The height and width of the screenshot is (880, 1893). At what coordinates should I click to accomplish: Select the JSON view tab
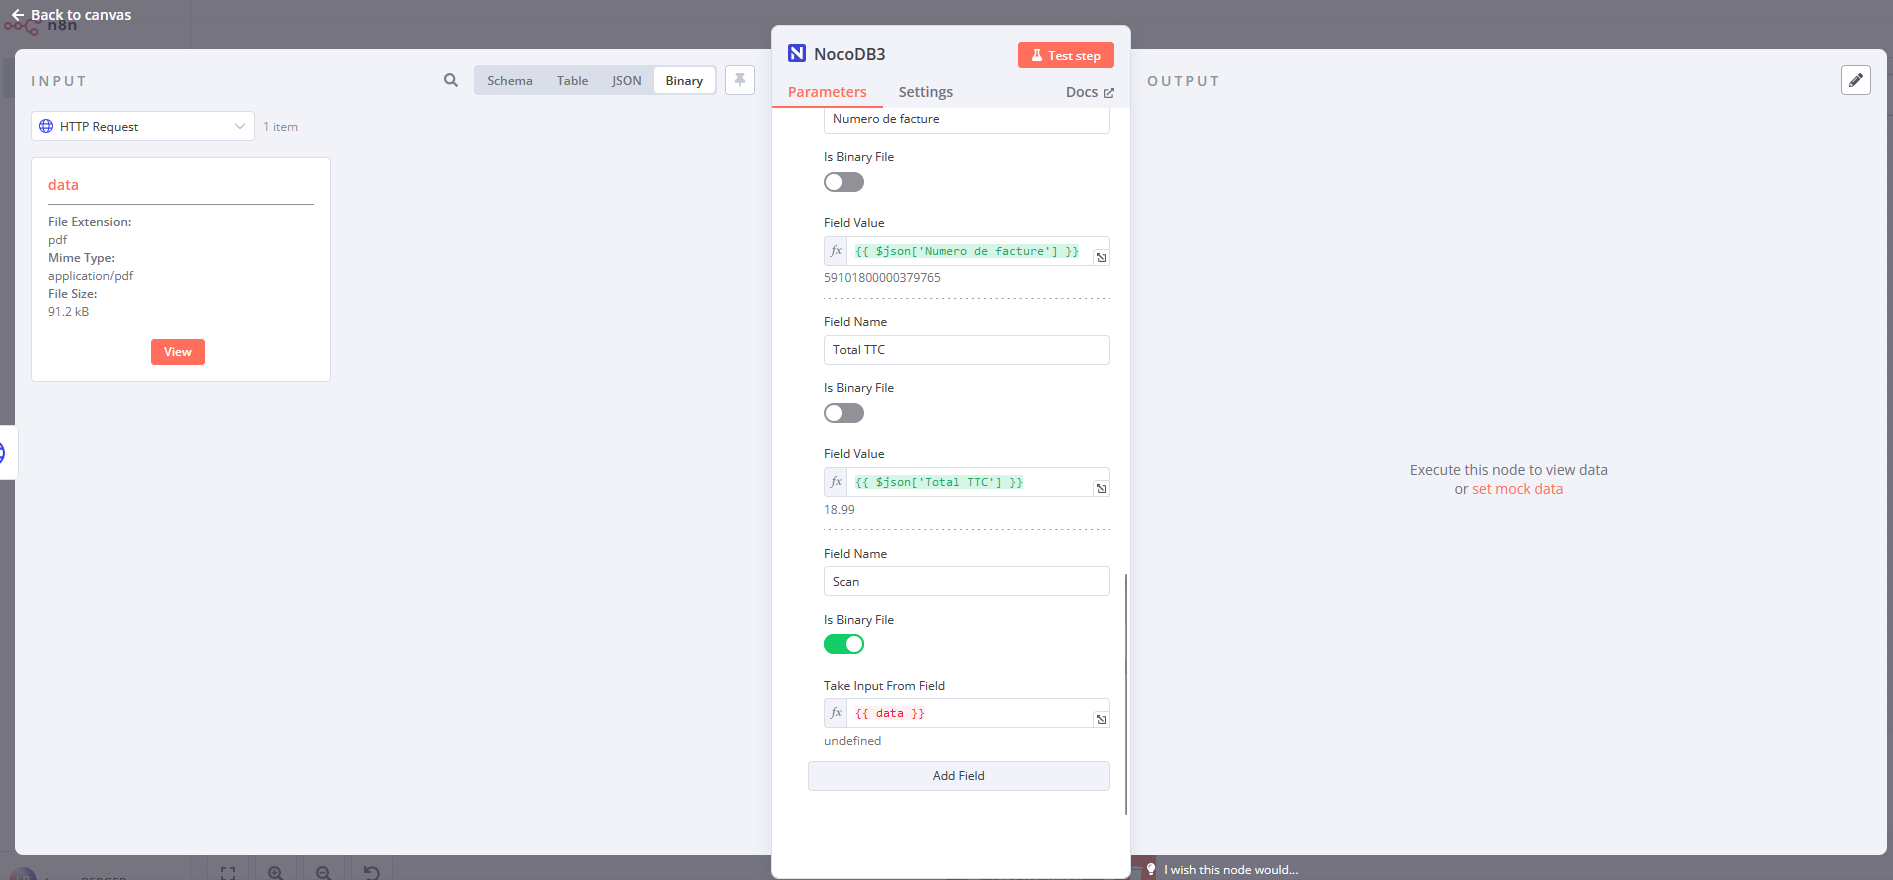(627, 81)
